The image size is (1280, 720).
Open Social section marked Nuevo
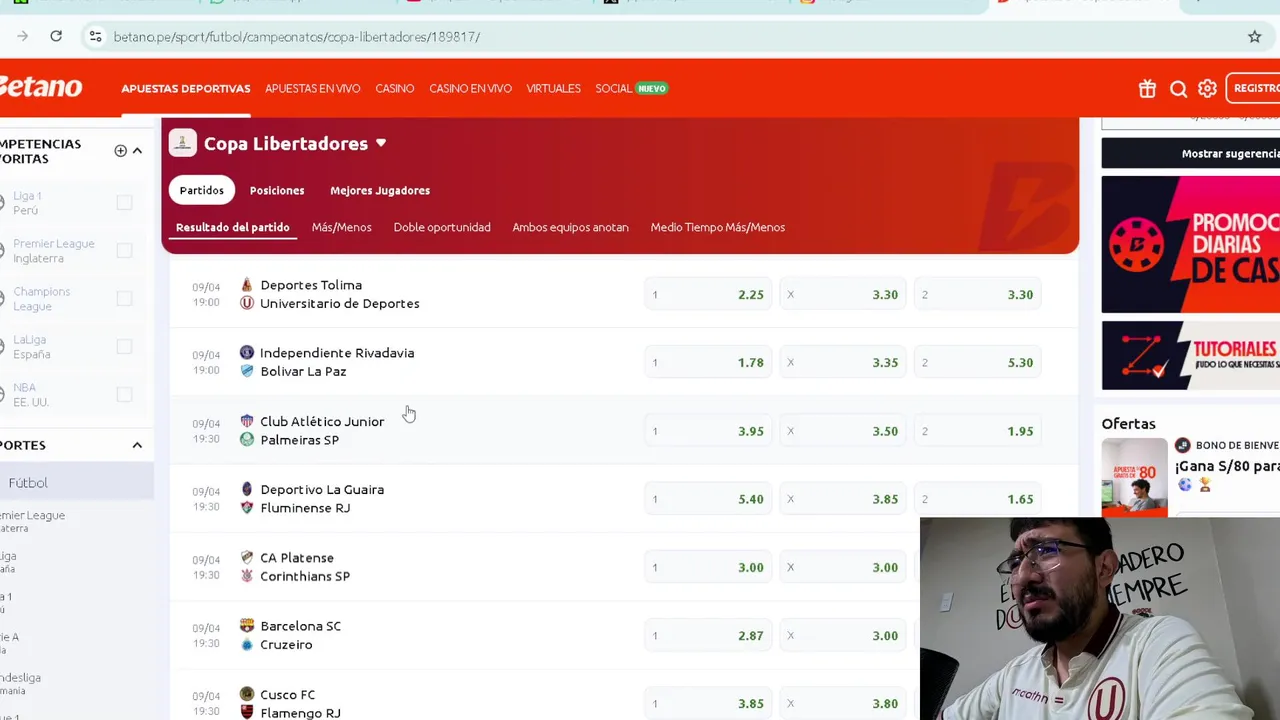[631, 89]
